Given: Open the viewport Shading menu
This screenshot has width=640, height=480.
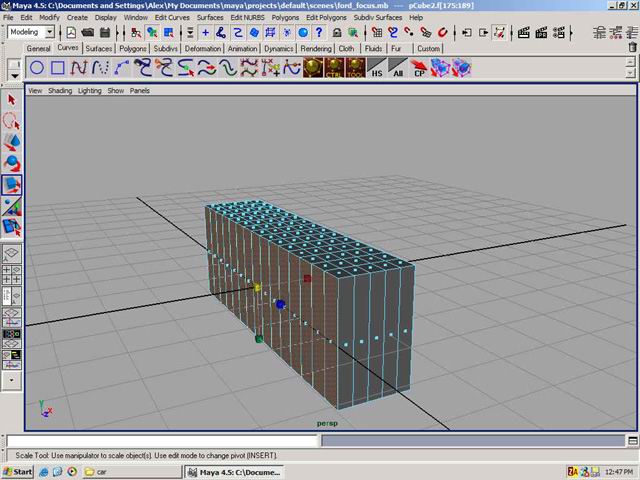Looking at the screenshot, I should point(60,90).
